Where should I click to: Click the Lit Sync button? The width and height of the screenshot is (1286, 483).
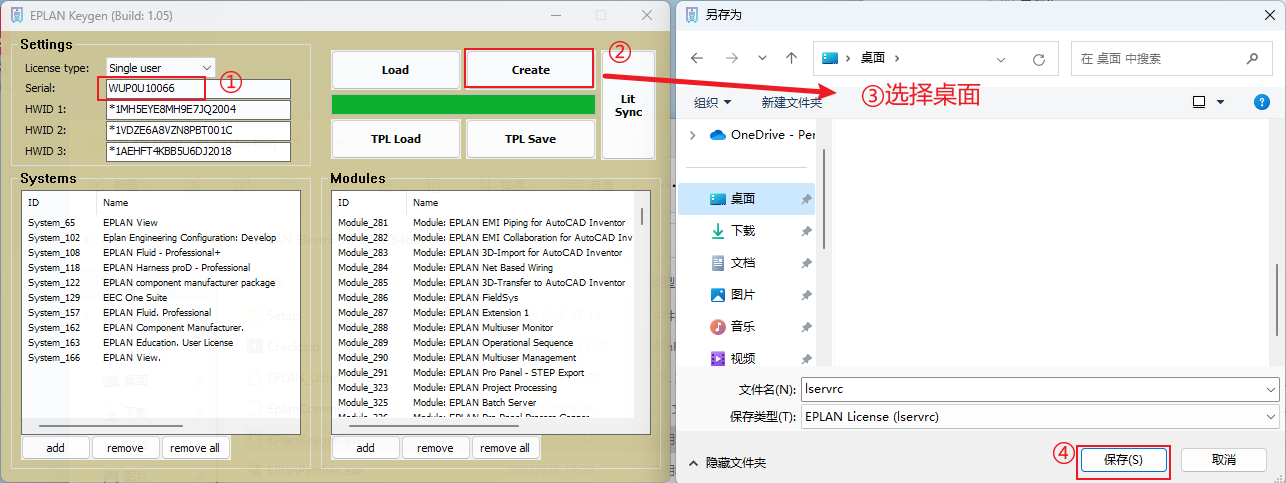(x=628, y=105)
